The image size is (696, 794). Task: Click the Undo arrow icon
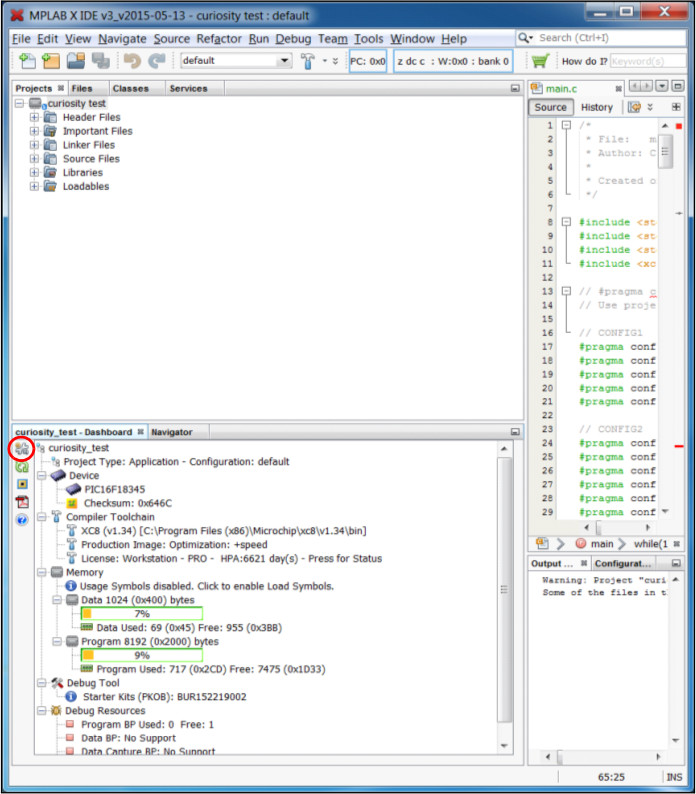[x=132, y=61]
